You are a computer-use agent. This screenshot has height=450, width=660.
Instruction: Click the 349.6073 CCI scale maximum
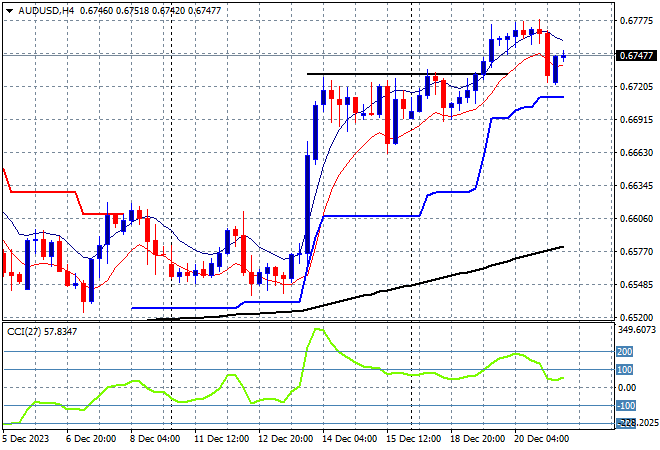pyautogui.click(x=636, y=330)
